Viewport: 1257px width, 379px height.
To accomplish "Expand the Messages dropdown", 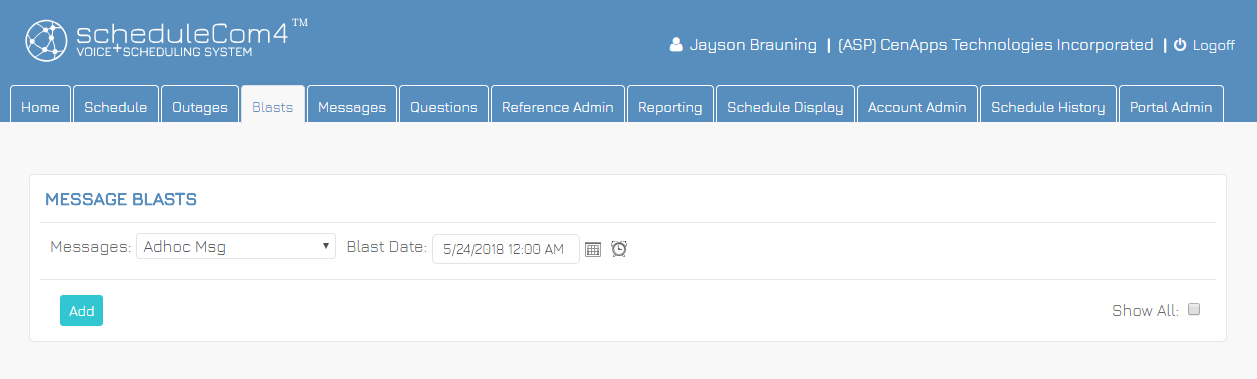I will click(236, 246).
